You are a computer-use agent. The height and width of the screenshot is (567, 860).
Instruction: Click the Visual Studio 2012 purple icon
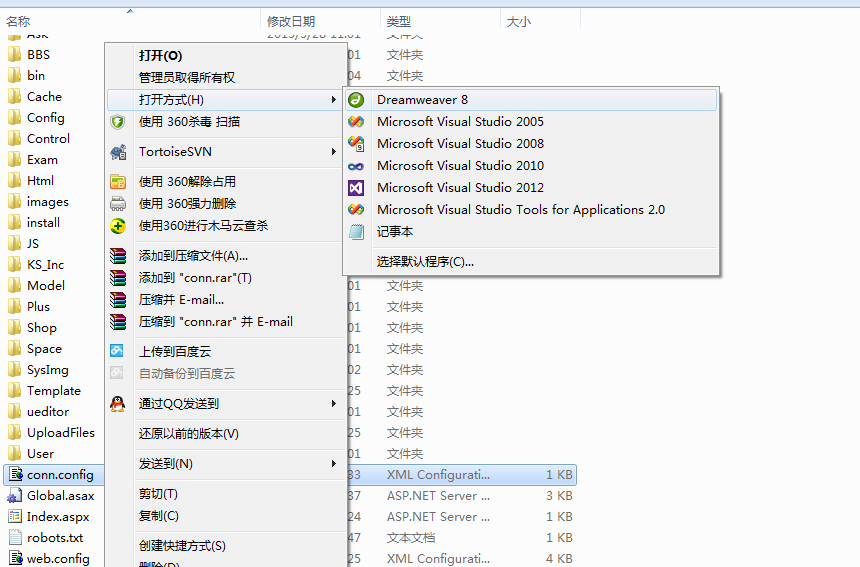click(356, 188)
